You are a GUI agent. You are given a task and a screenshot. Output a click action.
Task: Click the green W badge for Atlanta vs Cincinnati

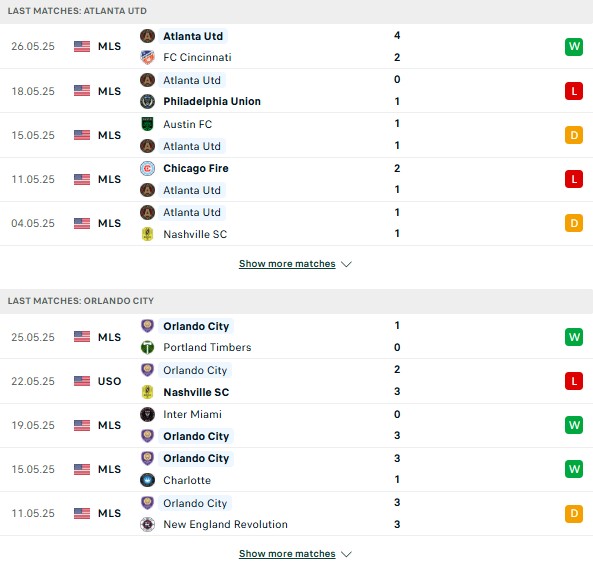[x=574, y=47]
